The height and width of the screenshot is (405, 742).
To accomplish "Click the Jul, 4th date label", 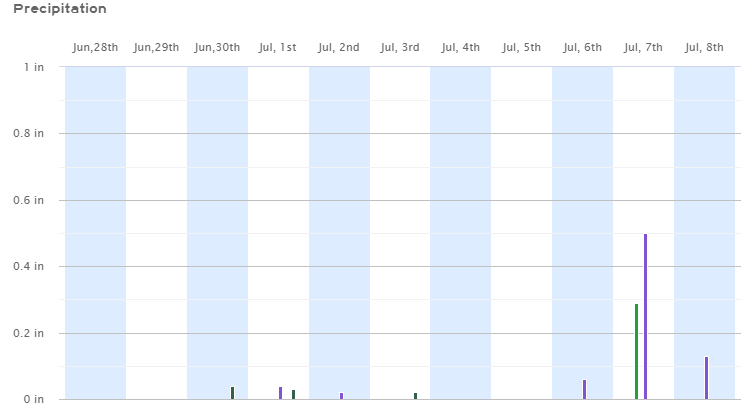I will (460, 47).
